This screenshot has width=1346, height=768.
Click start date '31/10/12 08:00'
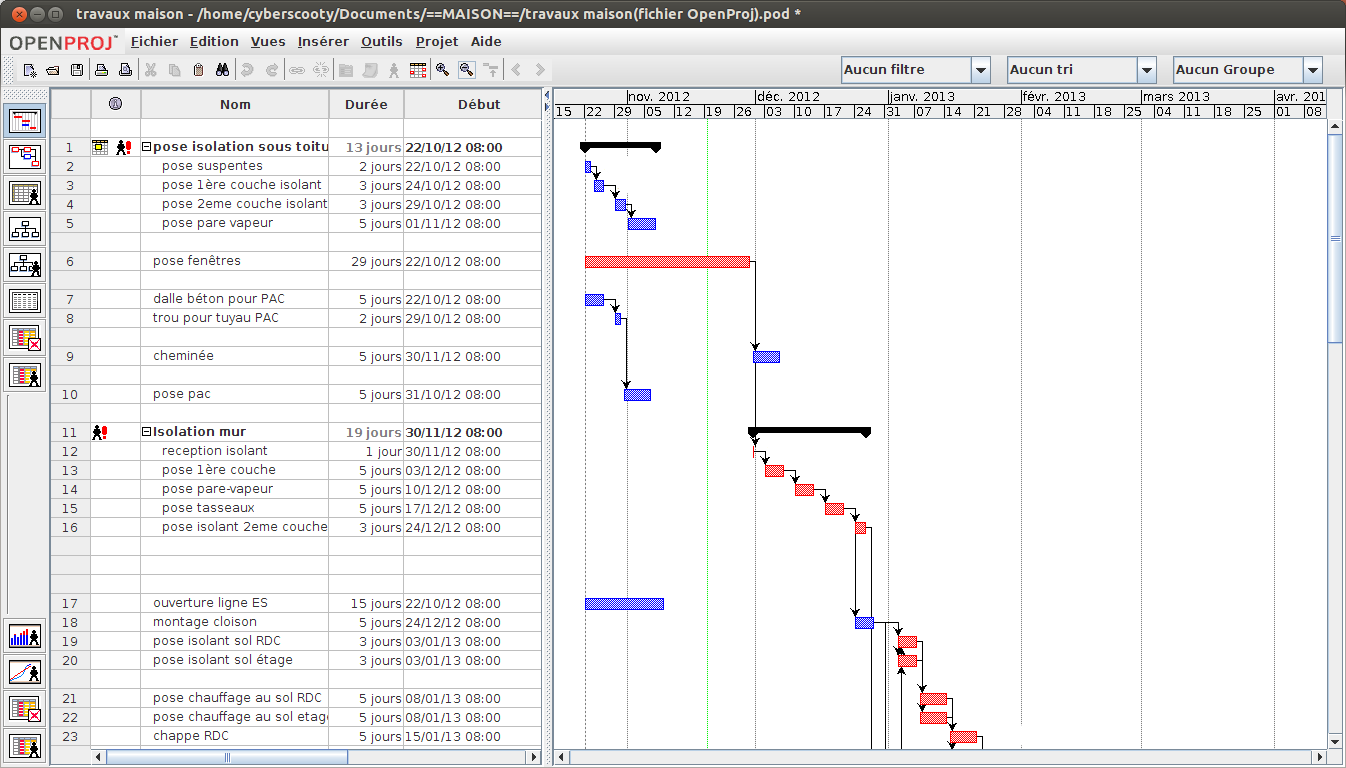coord(454,395)
